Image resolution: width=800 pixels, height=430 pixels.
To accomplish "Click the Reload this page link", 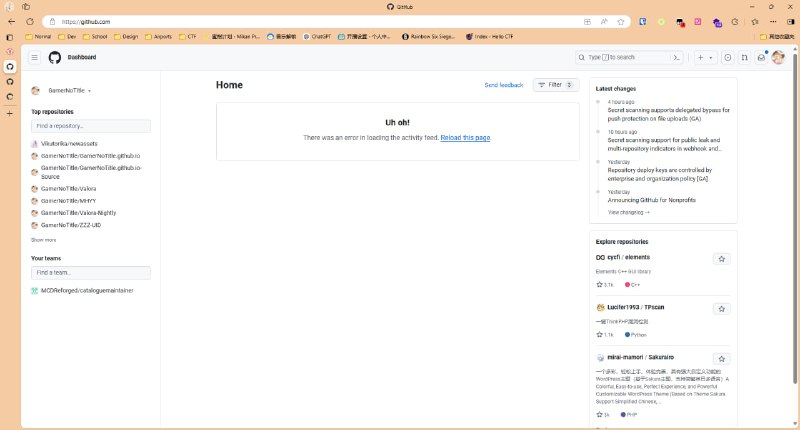I will (x=465, y=137).
